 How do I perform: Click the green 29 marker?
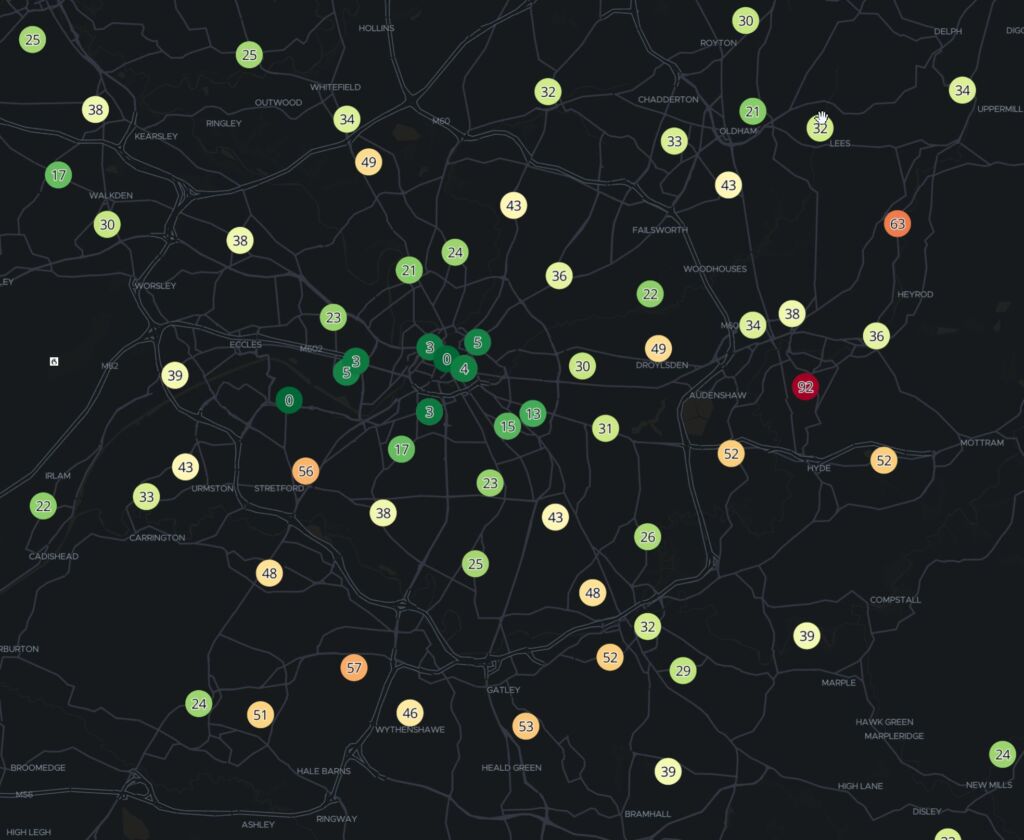(x=683, y=670)
